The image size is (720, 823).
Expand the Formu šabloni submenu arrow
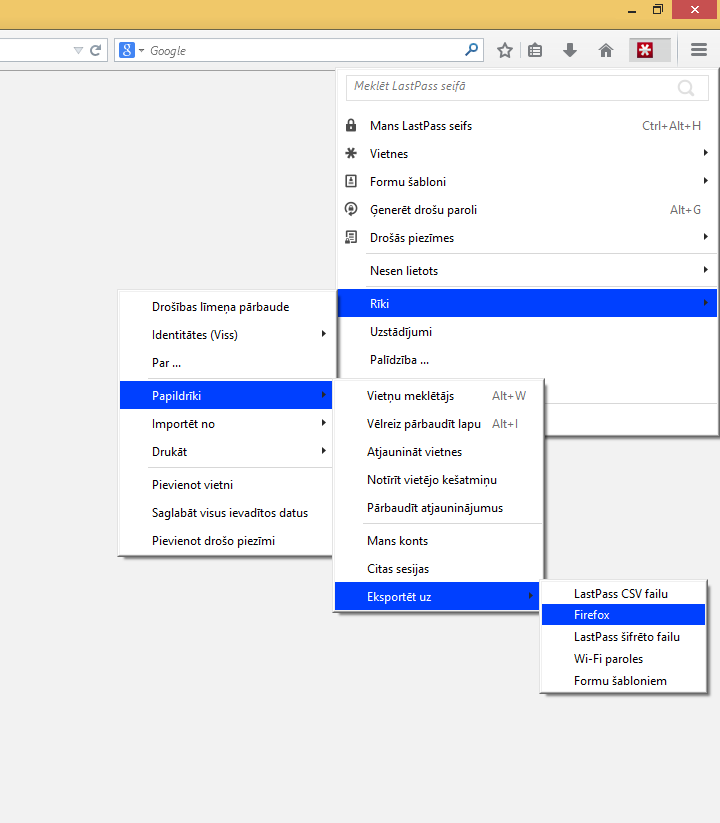(x=706, y=181)
